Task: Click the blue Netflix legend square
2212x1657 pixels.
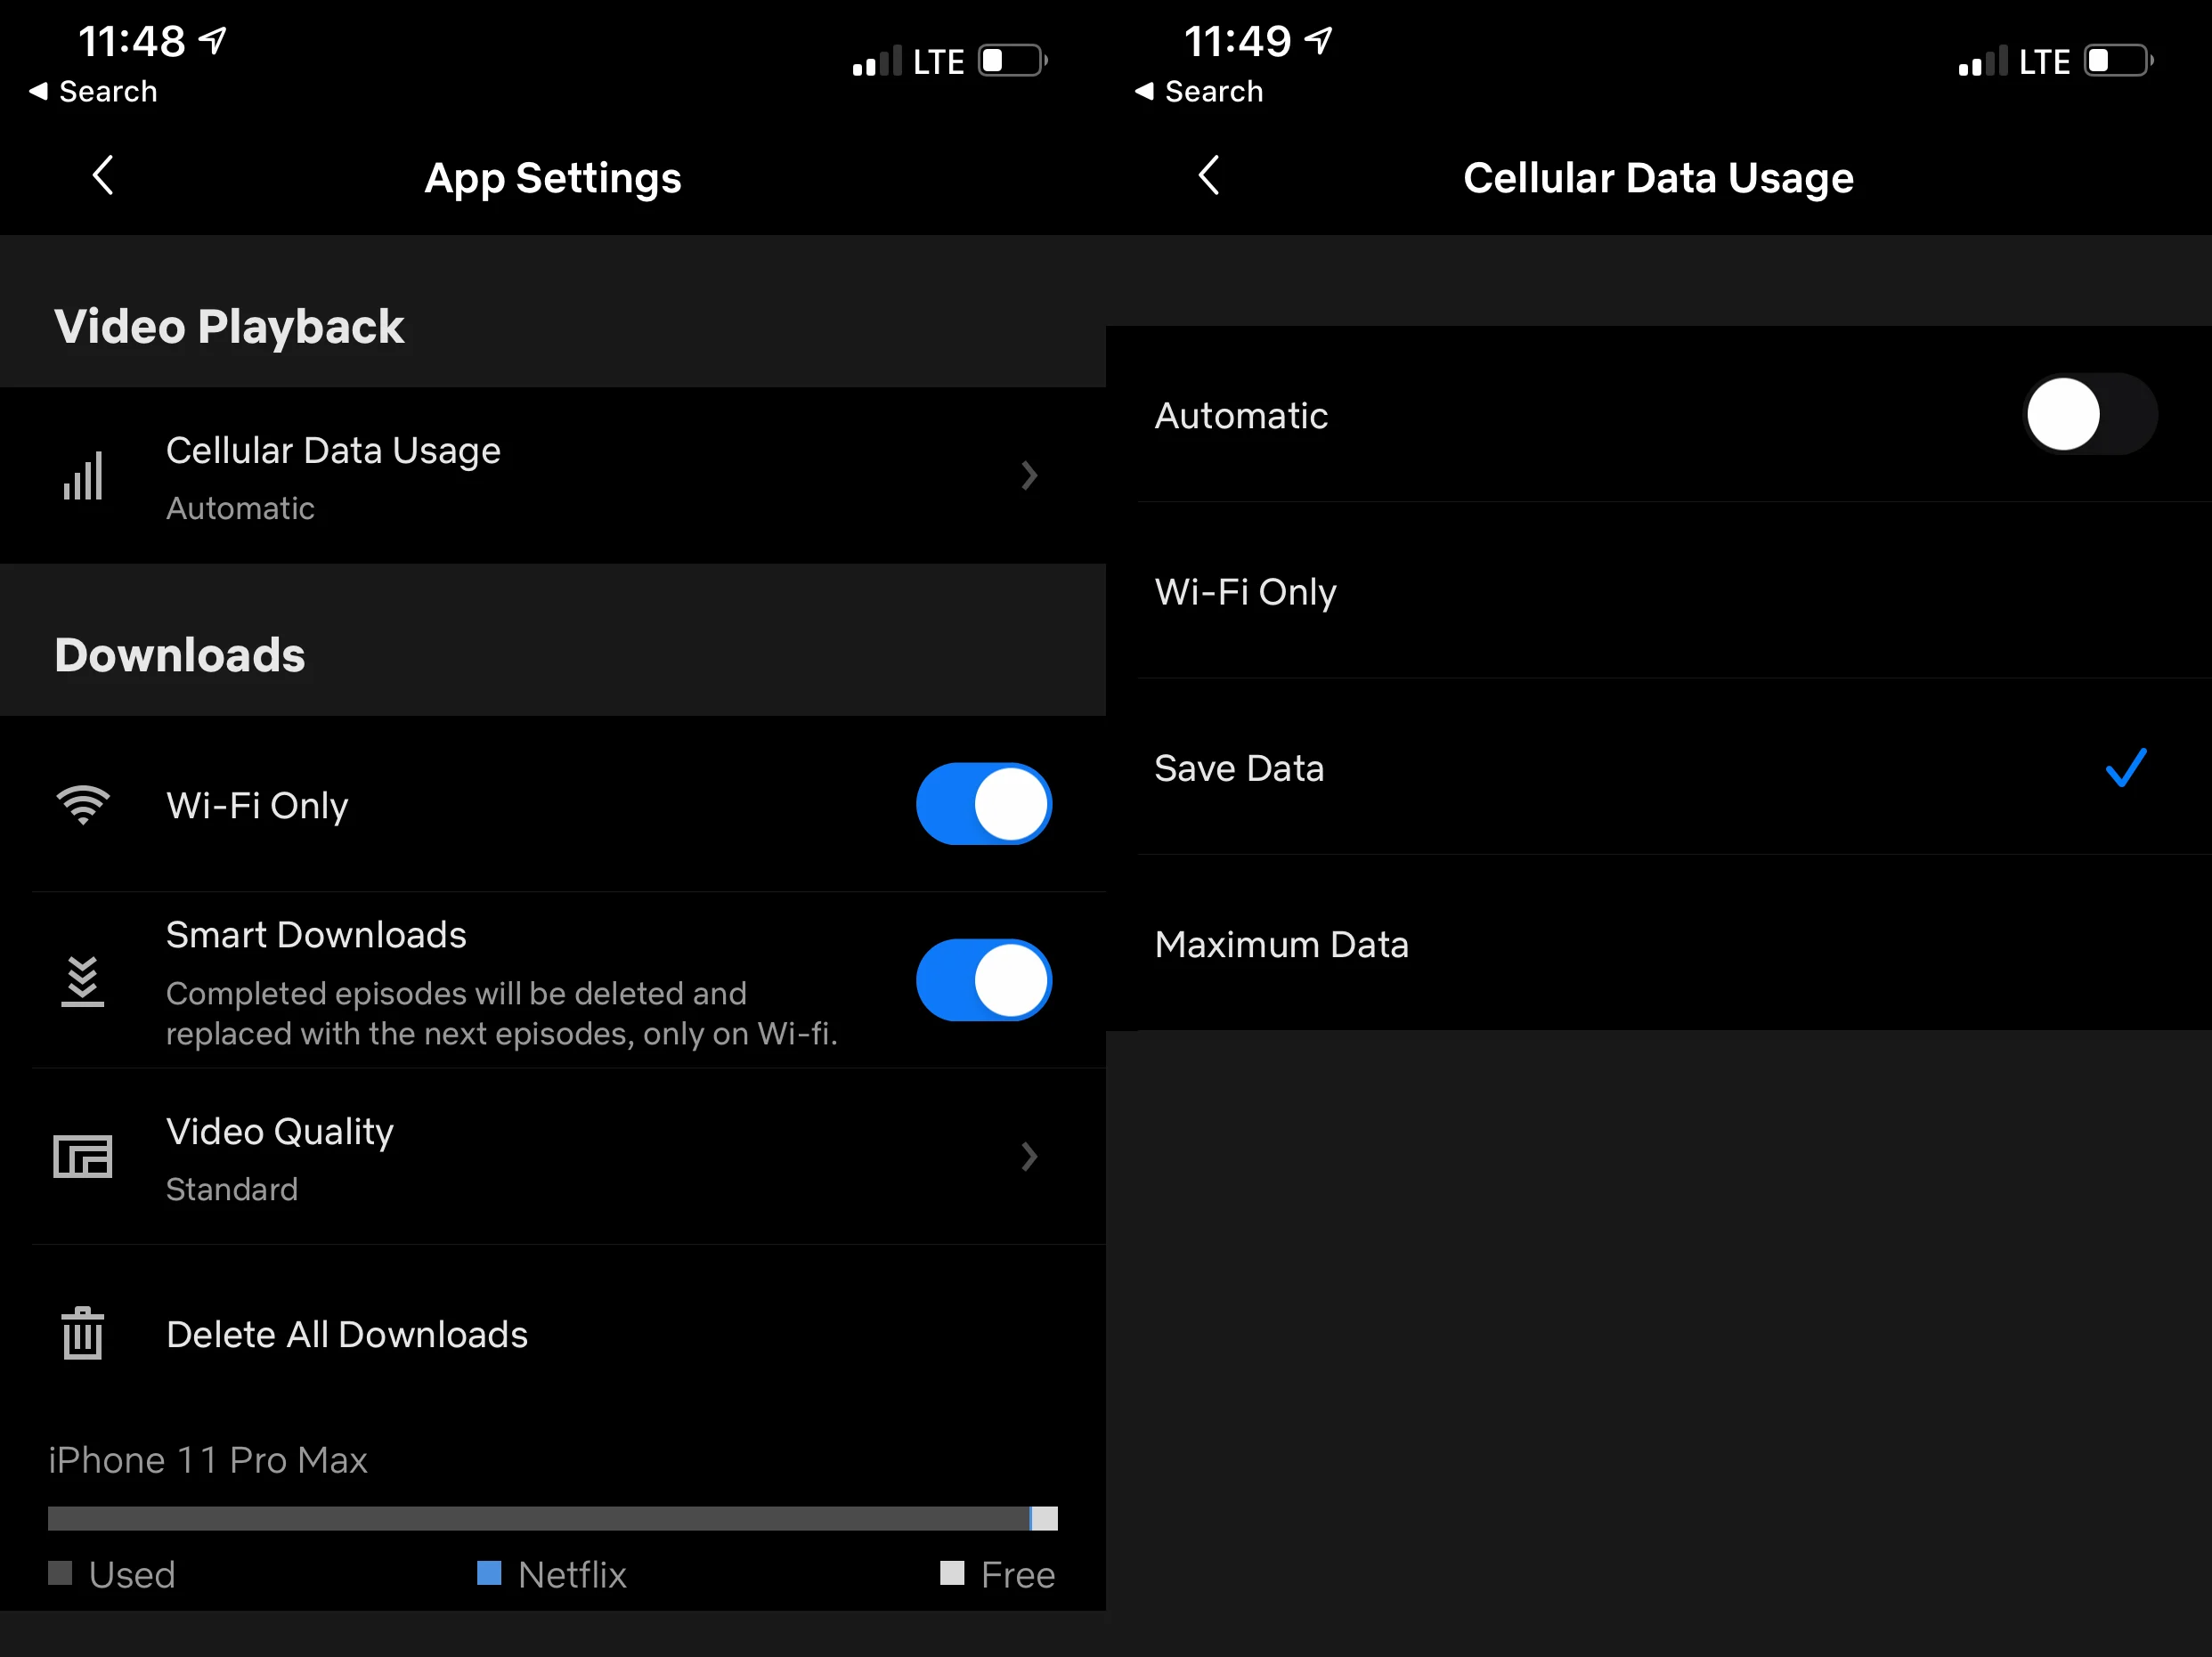Action: pyautogui.click(x=489, y=1574)
